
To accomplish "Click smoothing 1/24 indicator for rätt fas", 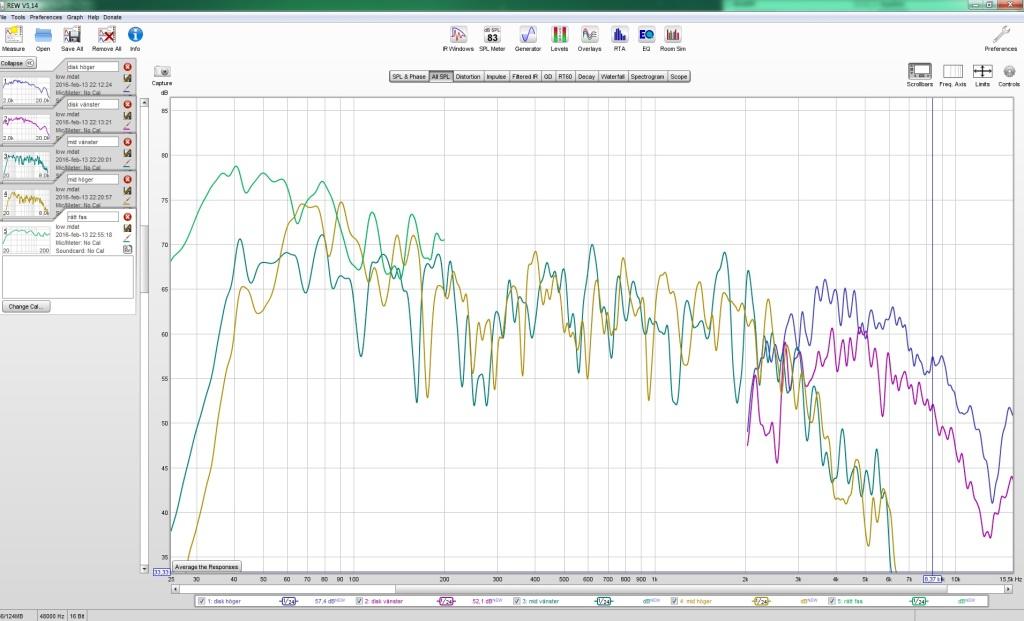I will (919, 601).
